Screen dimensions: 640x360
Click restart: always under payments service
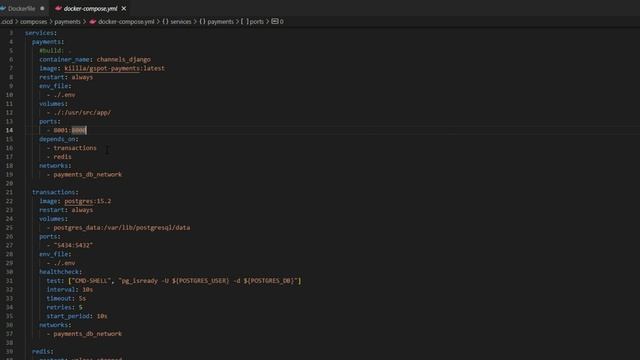66,77
